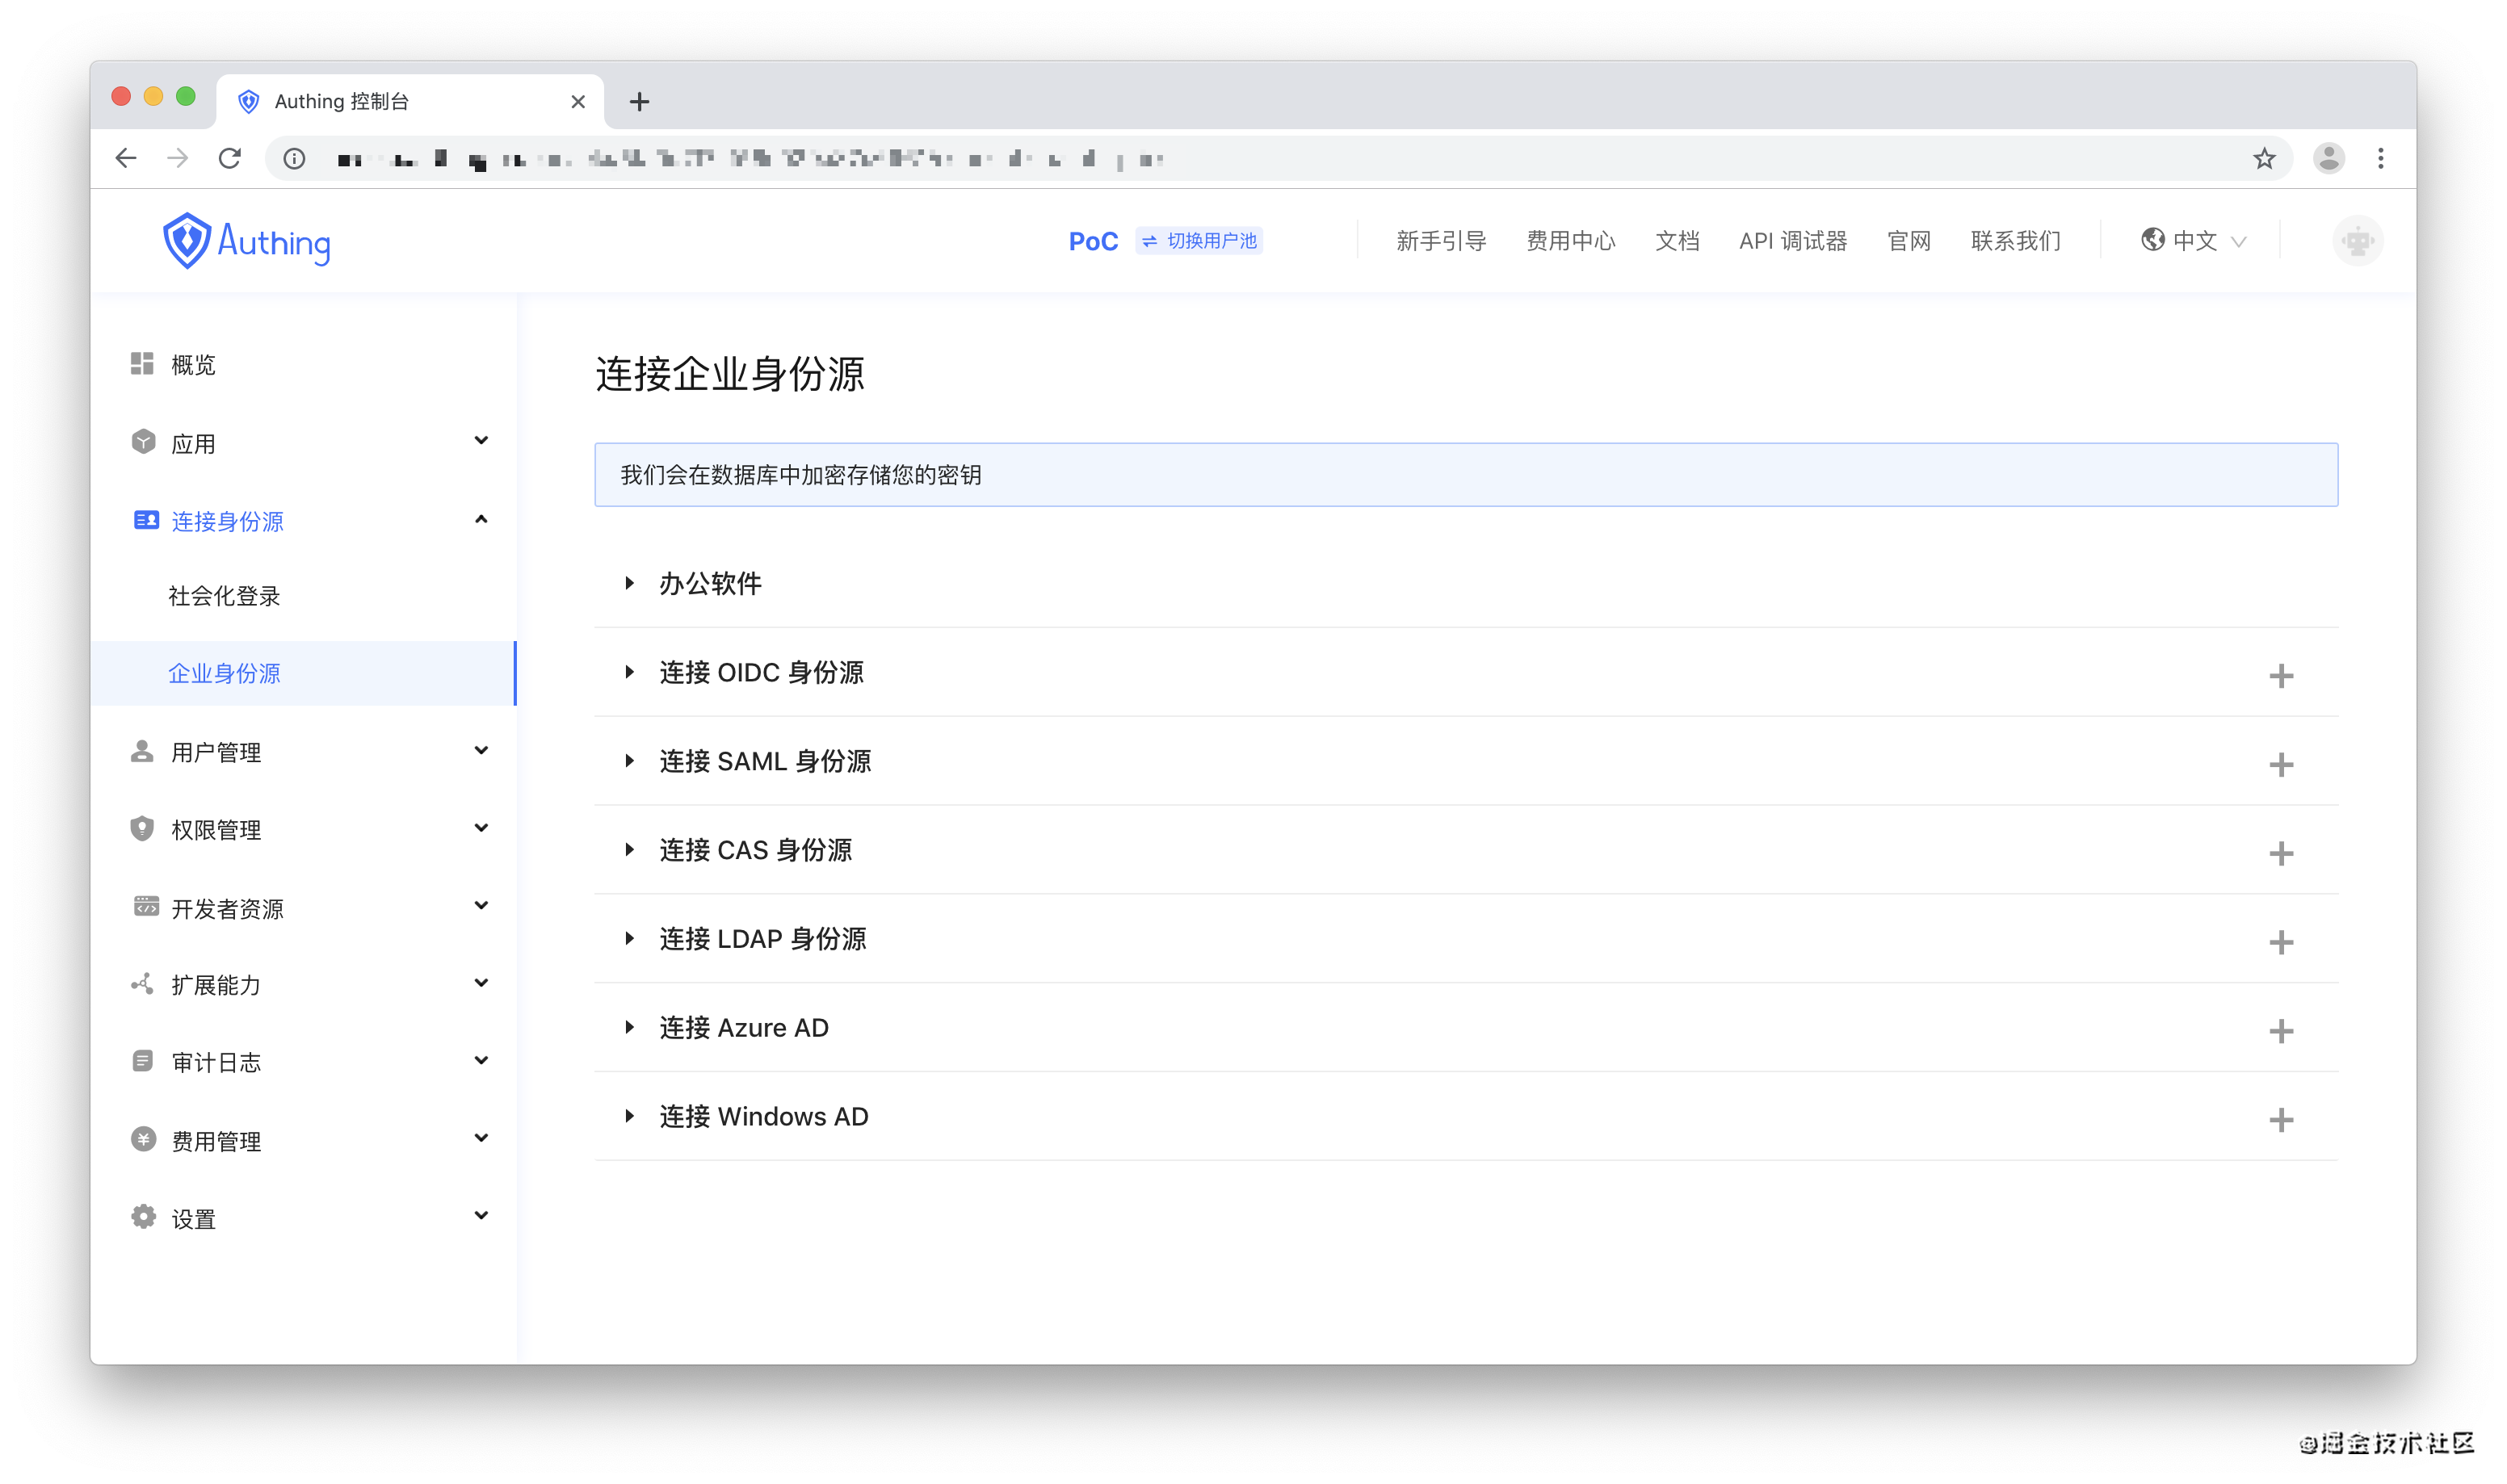Image resolution: width=2507 pixels, height=1484 pixels.
Task: Add a SAML identity source with plus icon
Action: (x=2280, y=765)
